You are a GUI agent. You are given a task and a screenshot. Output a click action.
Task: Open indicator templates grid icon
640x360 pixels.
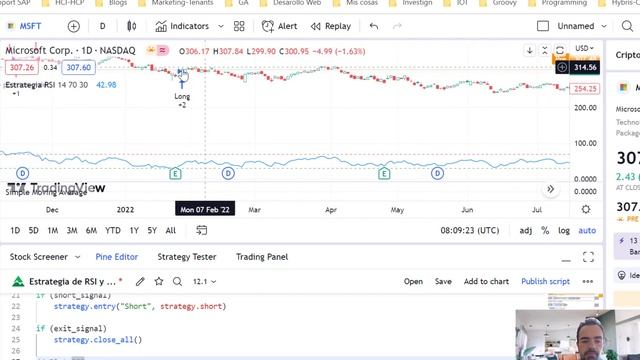pos(239,26)
